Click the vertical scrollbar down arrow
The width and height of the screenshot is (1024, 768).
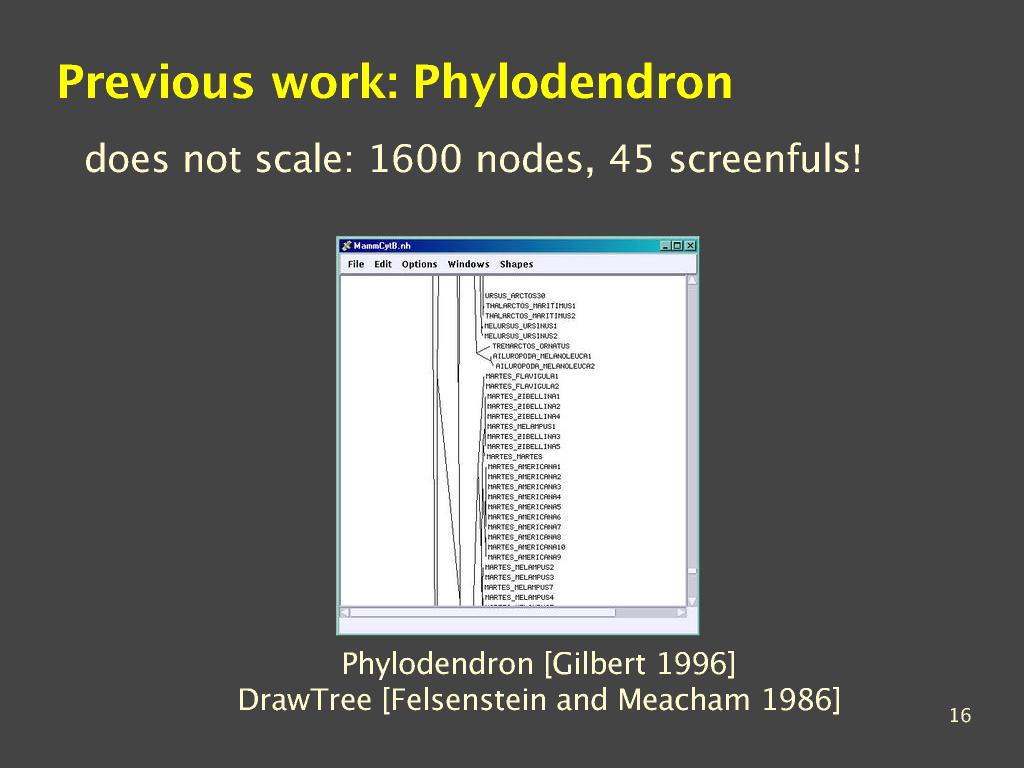pos(692,601)
